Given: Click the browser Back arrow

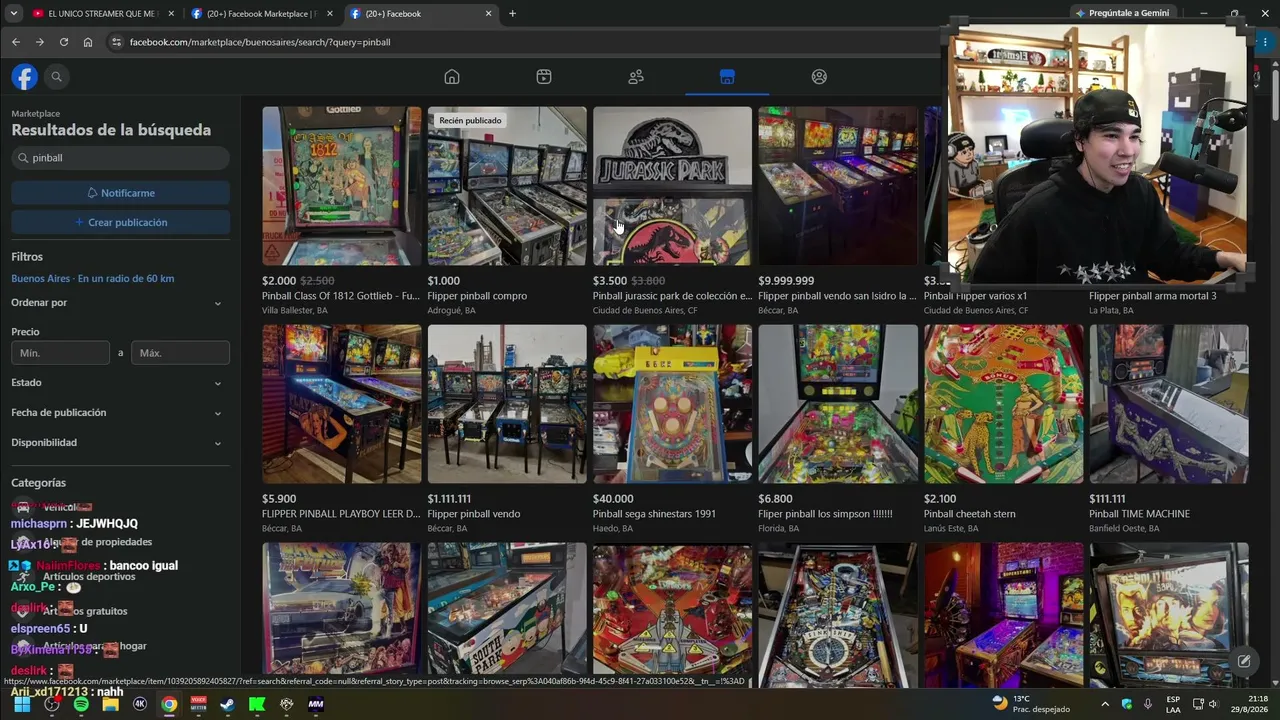Looking at the screenshot, I should (x=16, y=42).
